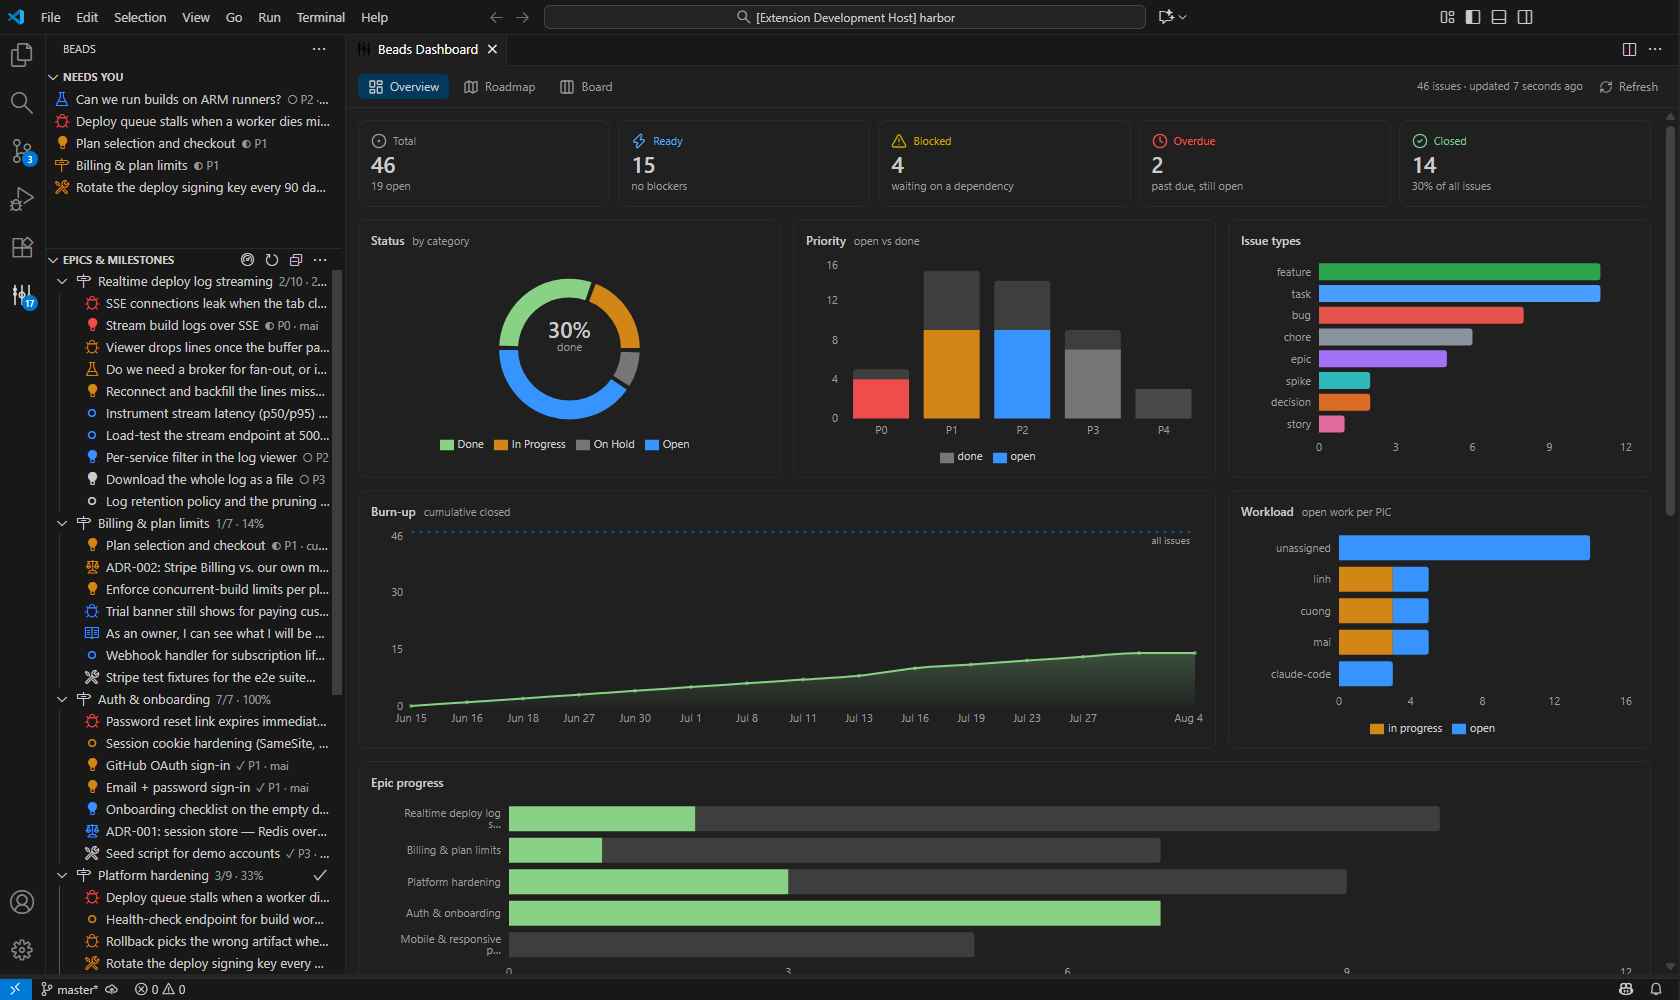1680x1000 pixels.
Task: Collapse Platform hardening epic
Action: [x=62, y=876]
